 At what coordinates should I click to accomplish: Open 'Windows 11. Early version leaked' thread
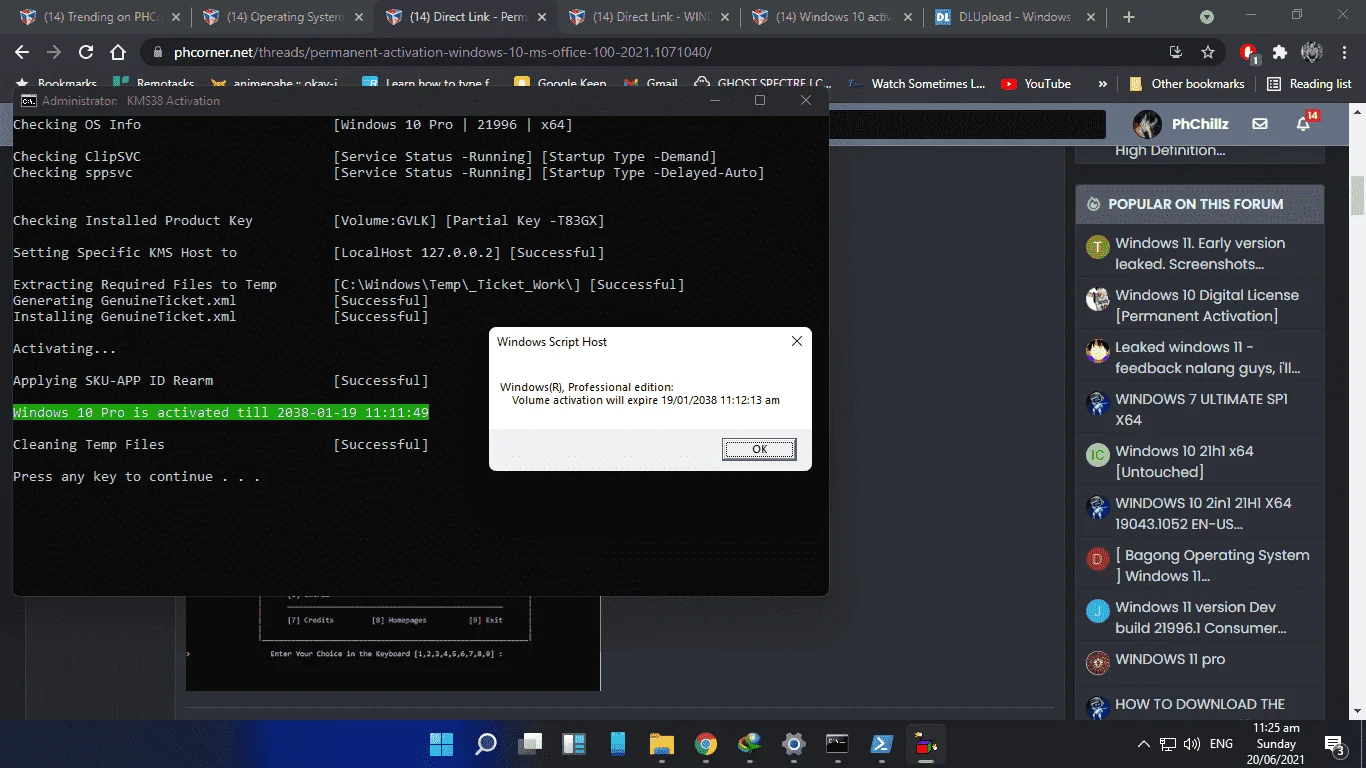(x=1200, y=253)
